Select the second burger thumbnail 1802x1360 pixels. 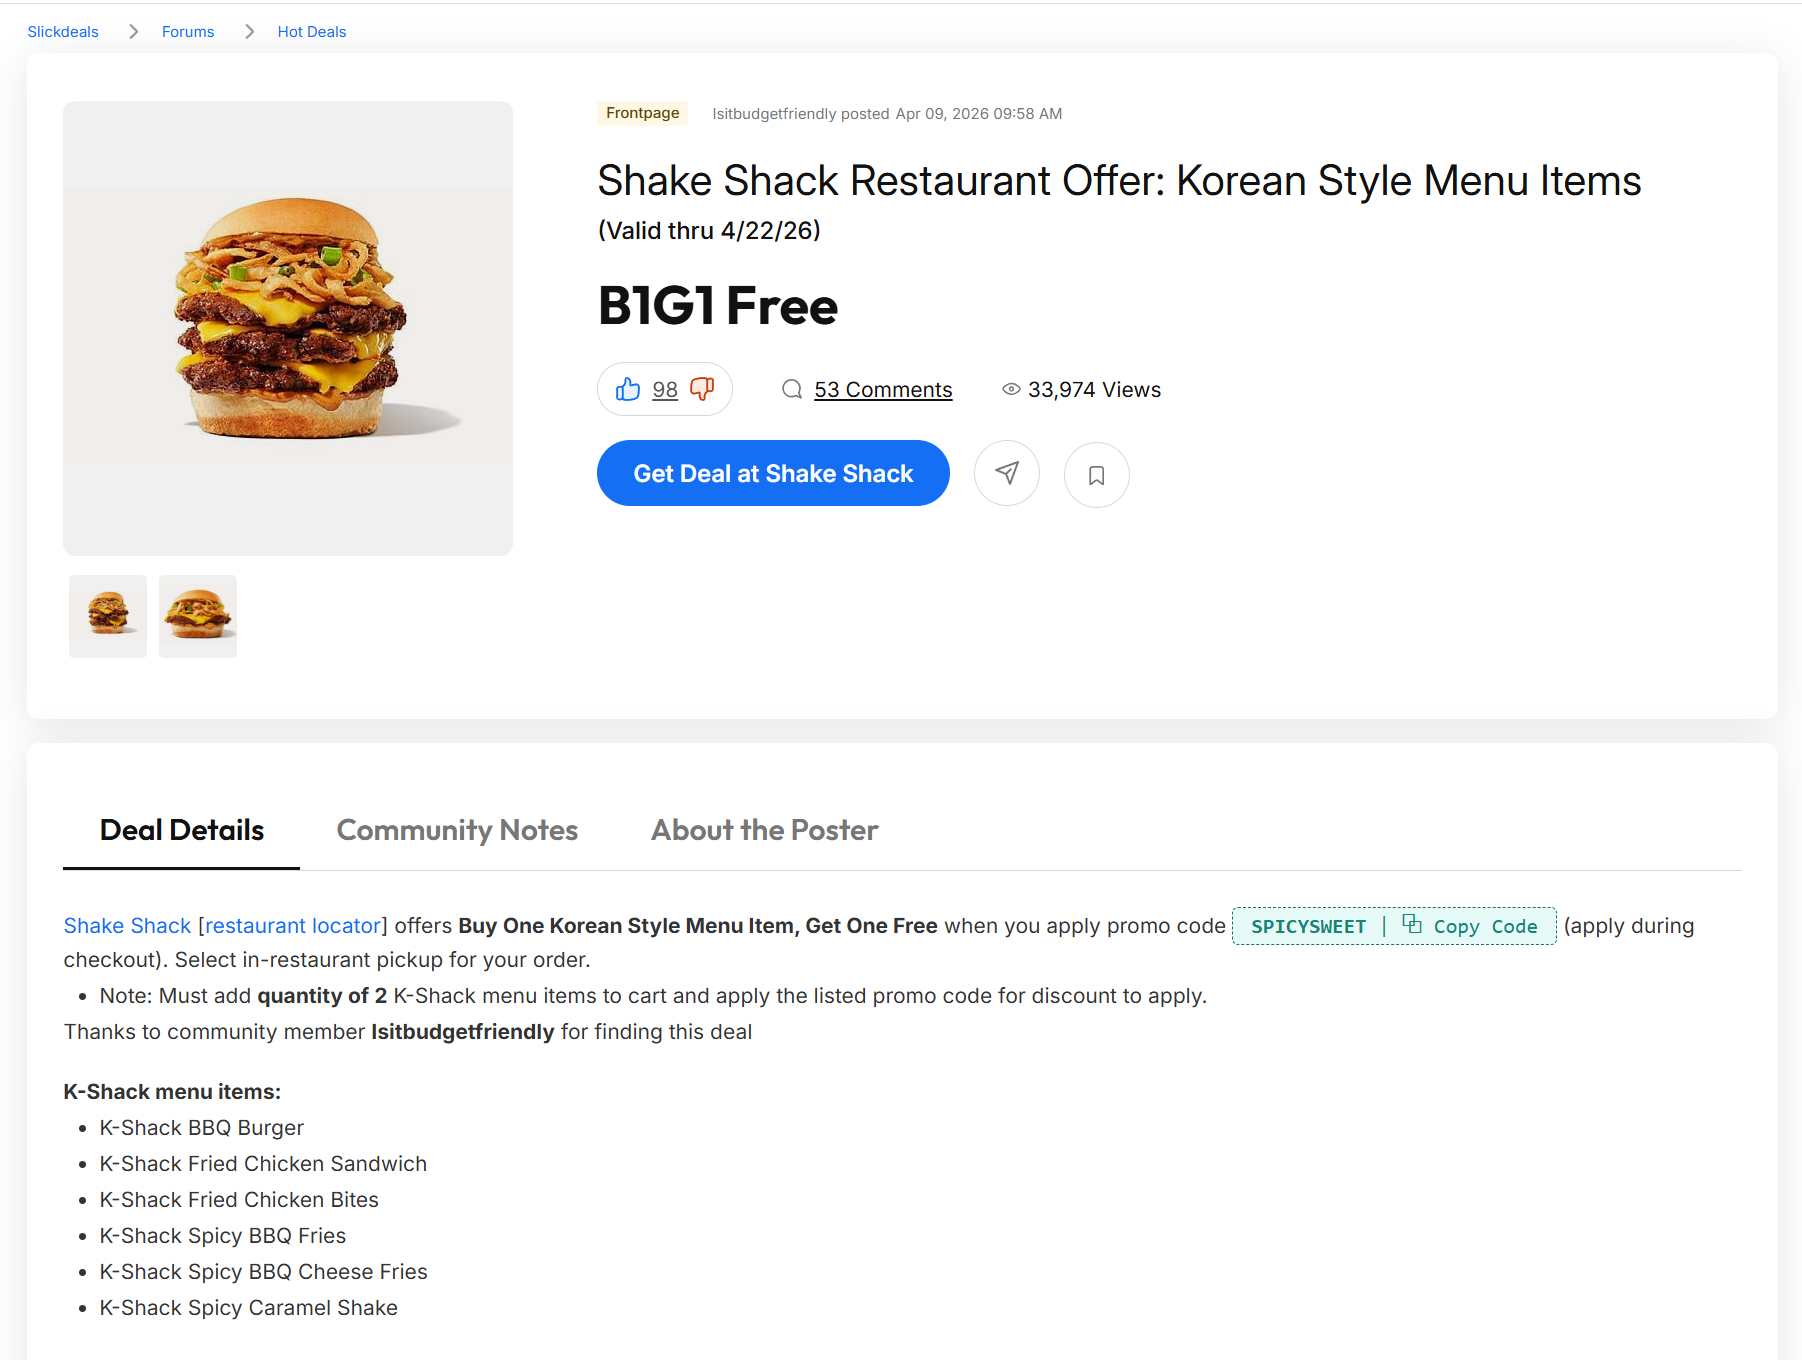[x=198, y=616]
